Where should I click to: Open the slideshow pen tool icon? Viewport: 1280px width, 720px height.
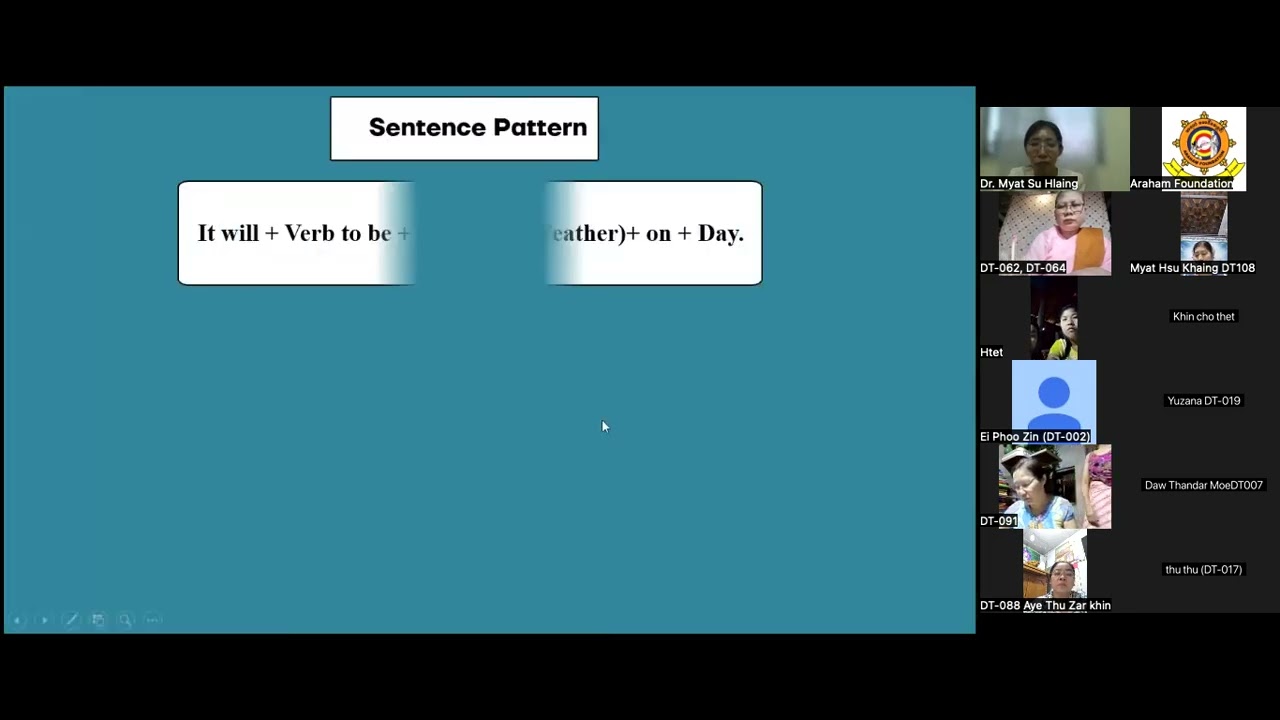[x=71, y=620]
